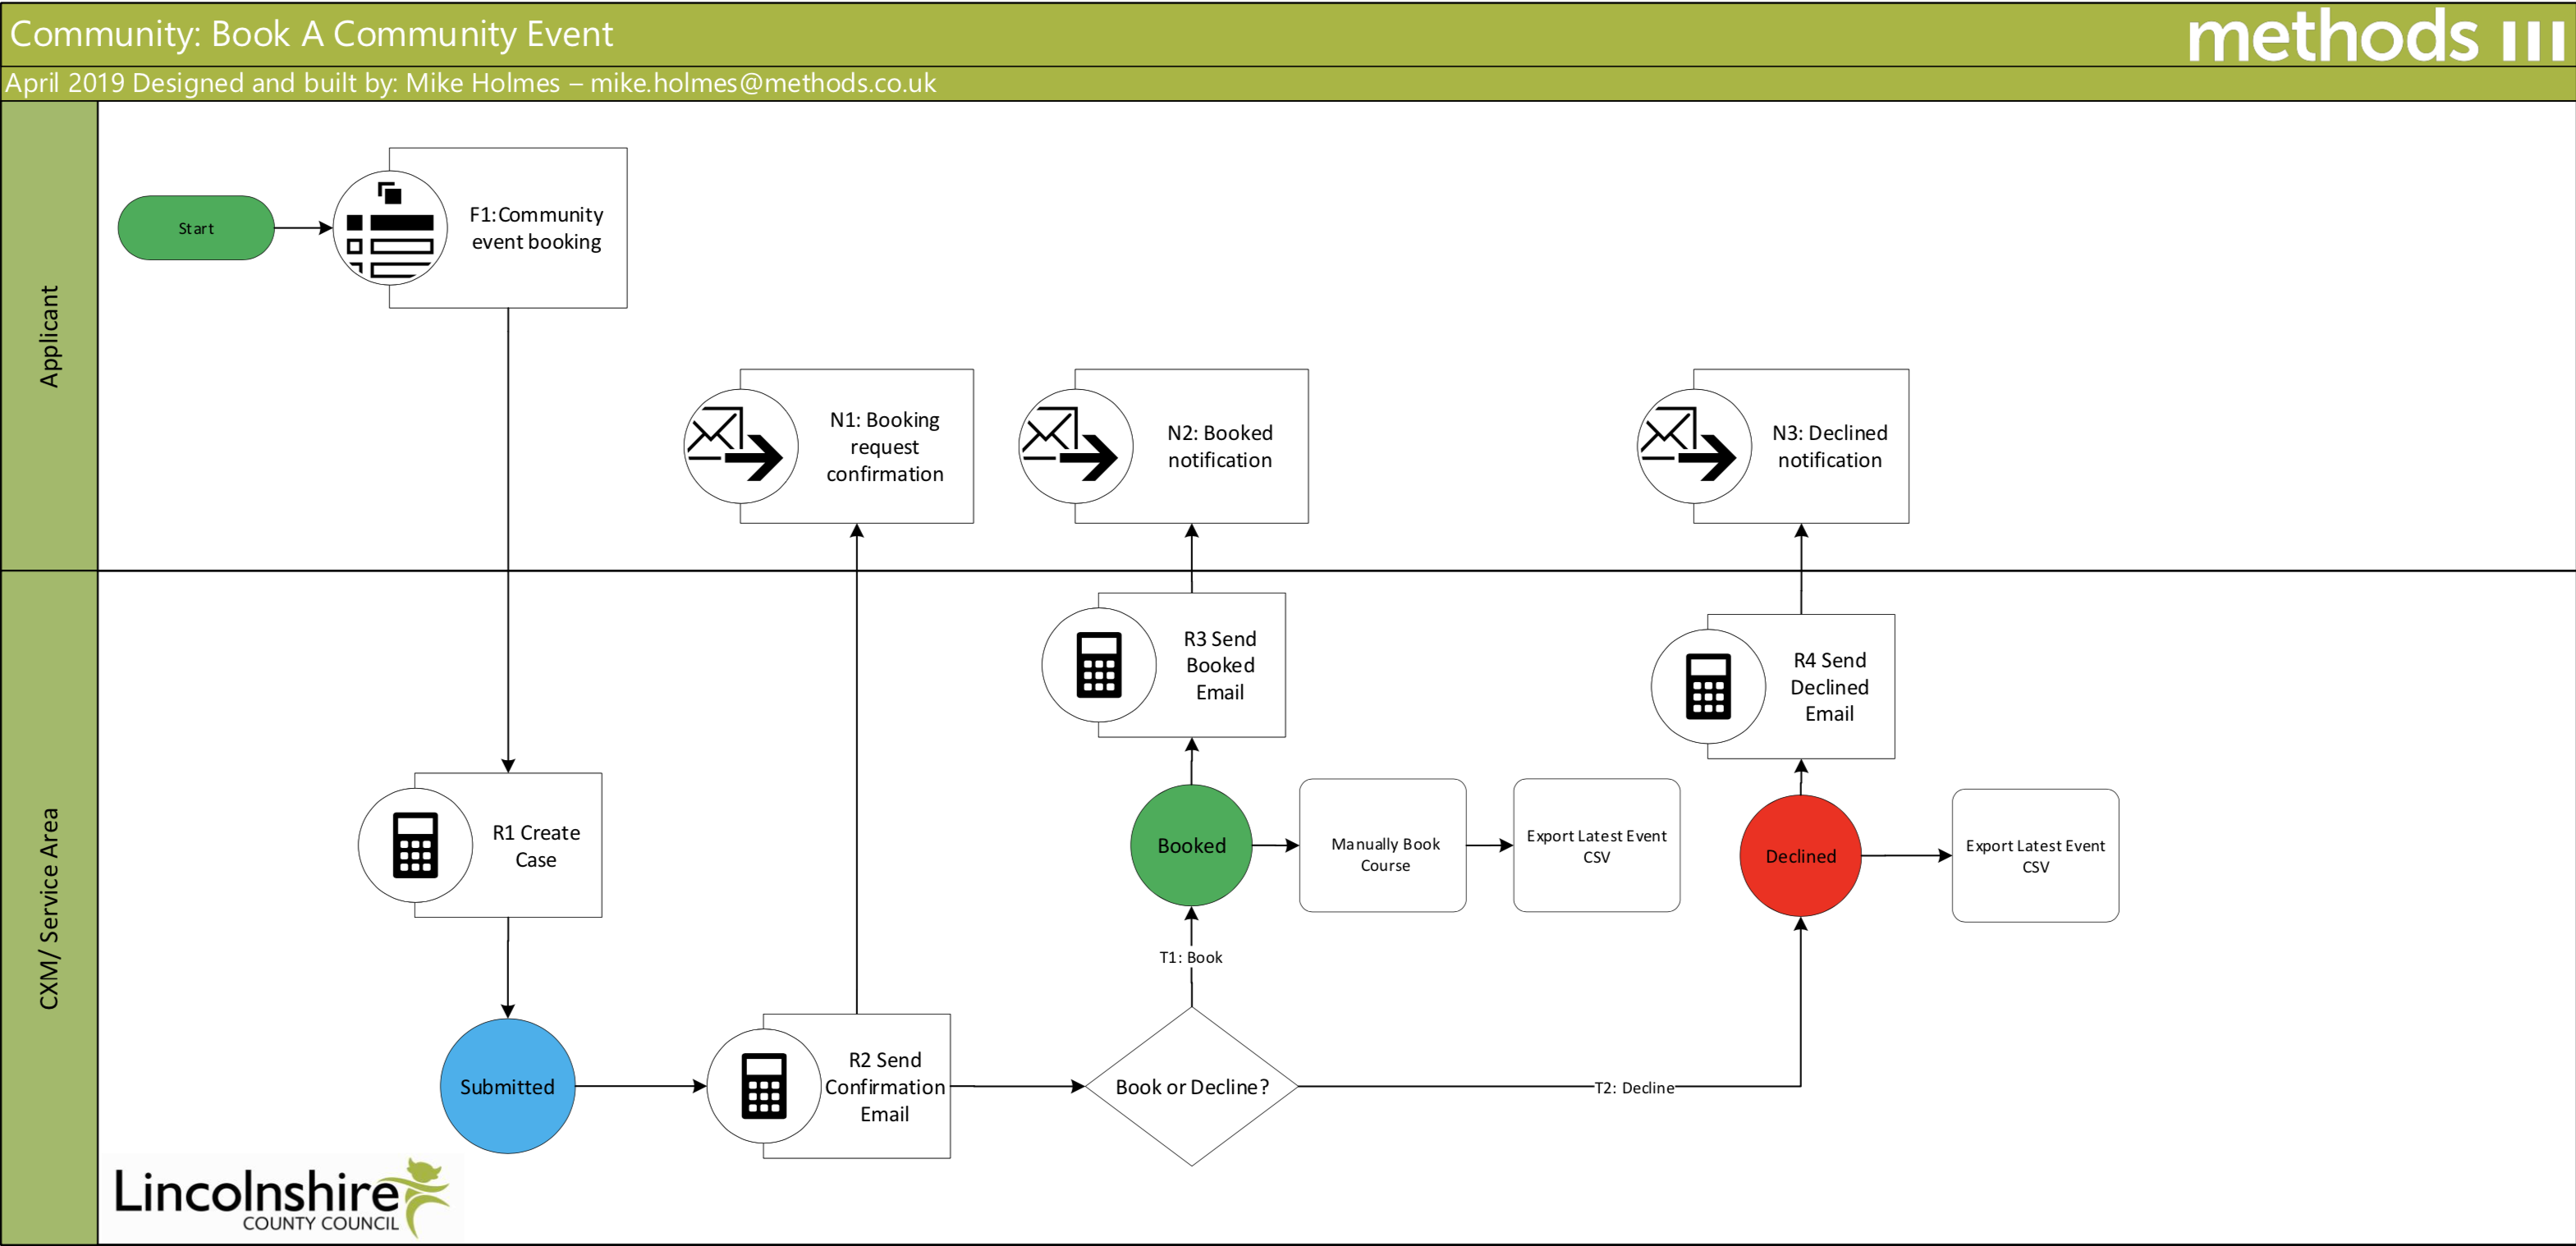
Task: Select the R2 Send Confirmation Email calculator icon
Action: pos(764,1086)
